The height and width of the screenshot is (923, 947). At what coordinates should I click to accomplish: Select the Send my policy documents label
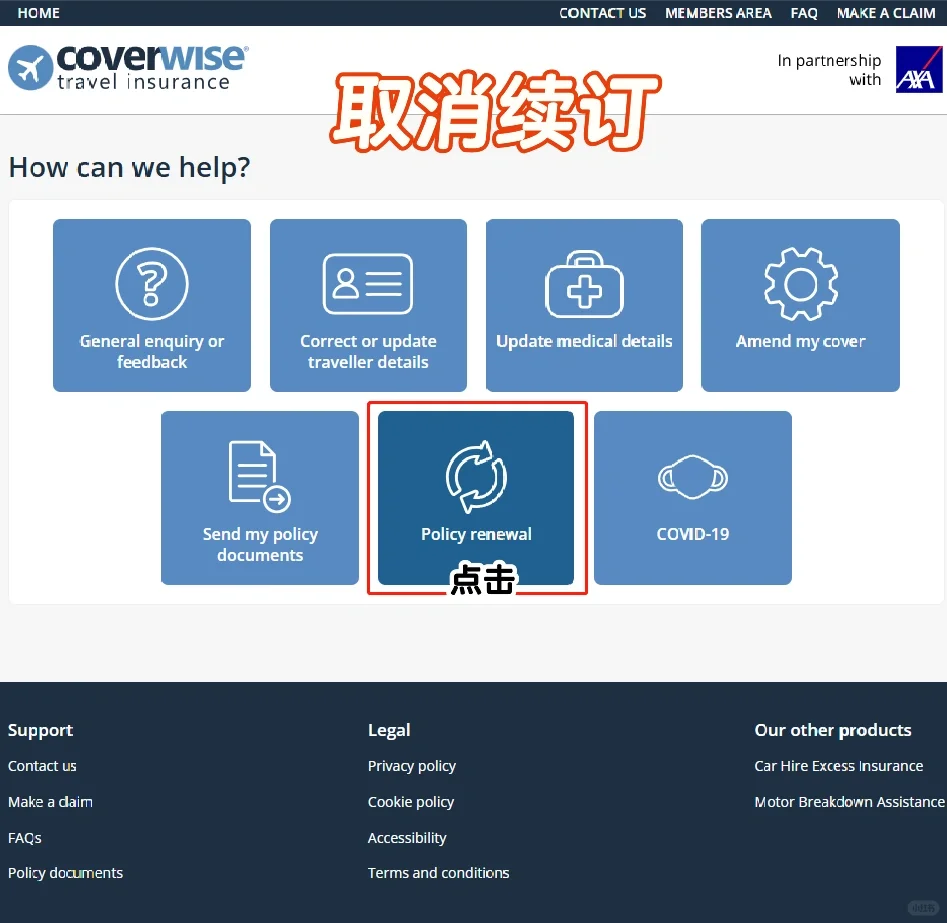point(260,544)
